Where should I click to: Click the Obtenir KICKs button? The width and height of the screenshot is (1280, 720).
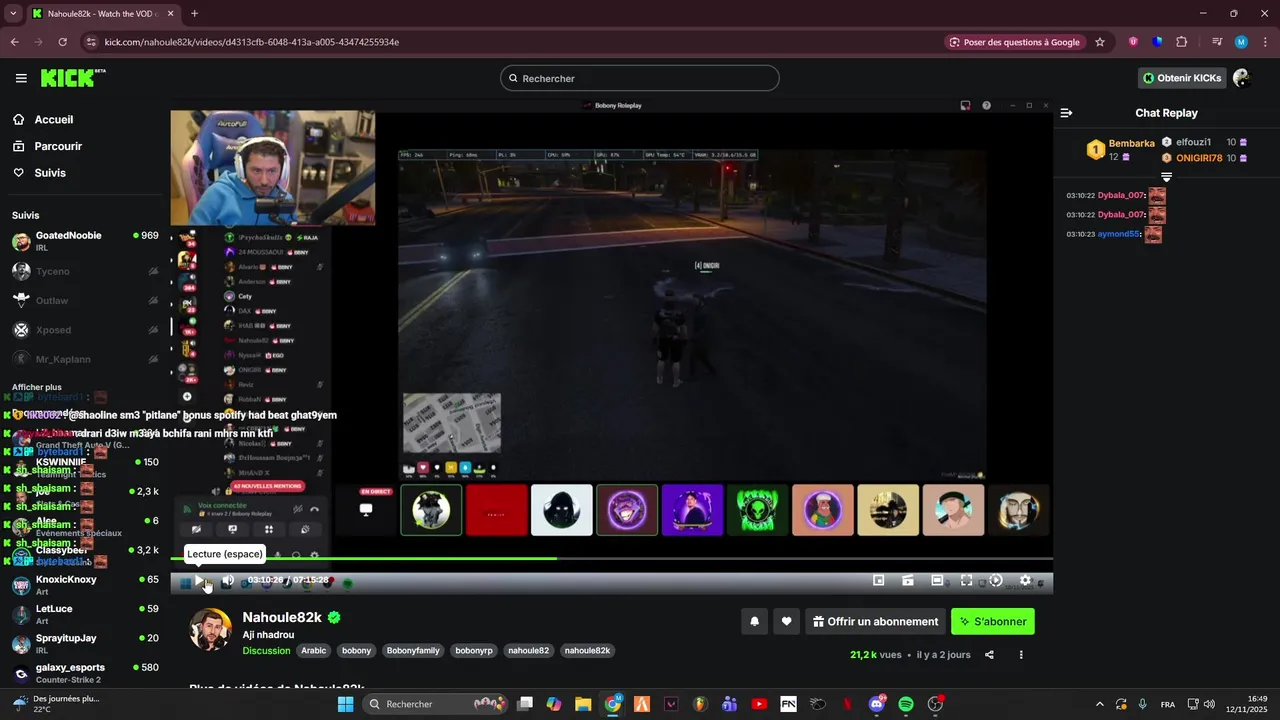point(1182,78)
